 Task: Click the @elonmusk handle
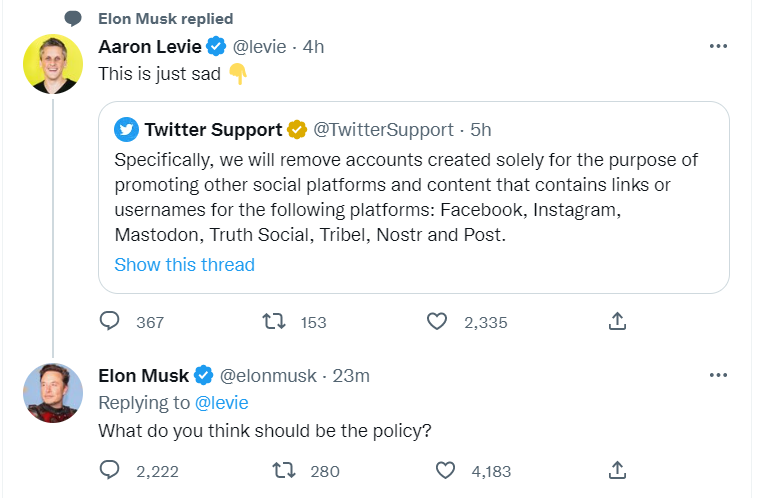(x=267, y=376)
